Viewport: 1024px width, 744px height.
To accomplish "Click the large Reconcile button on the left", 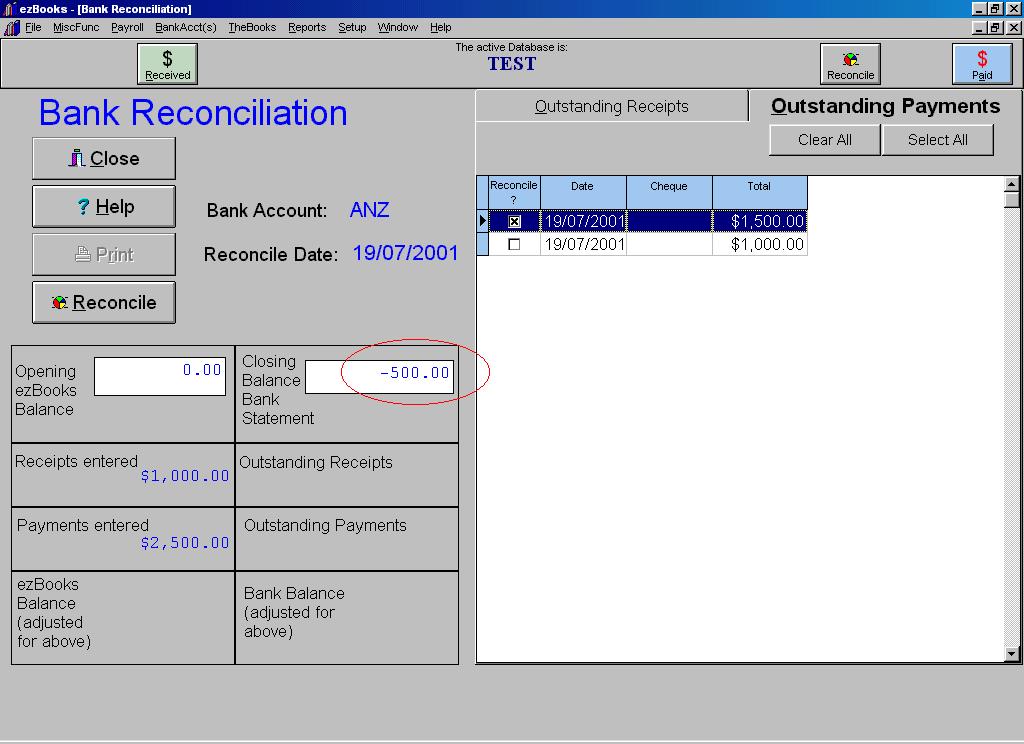I will pos(104,302).
